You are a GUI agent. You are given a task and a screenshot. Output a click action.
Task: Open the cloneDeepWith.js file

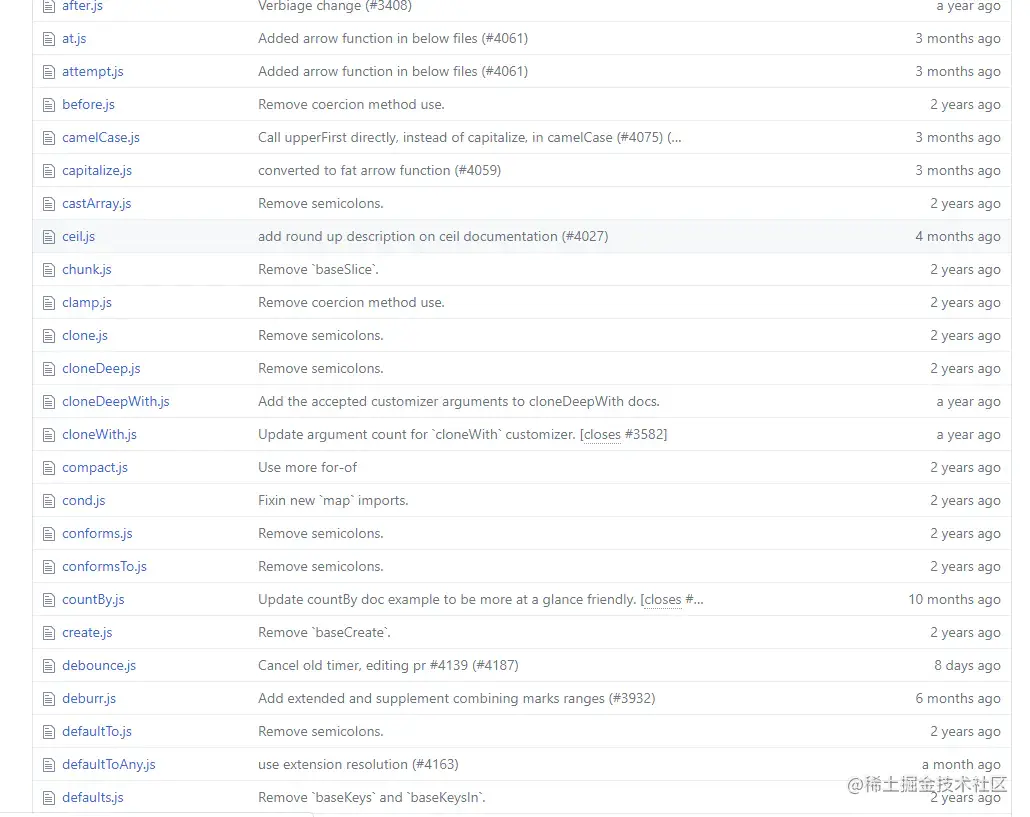click(x=116, y=402)
